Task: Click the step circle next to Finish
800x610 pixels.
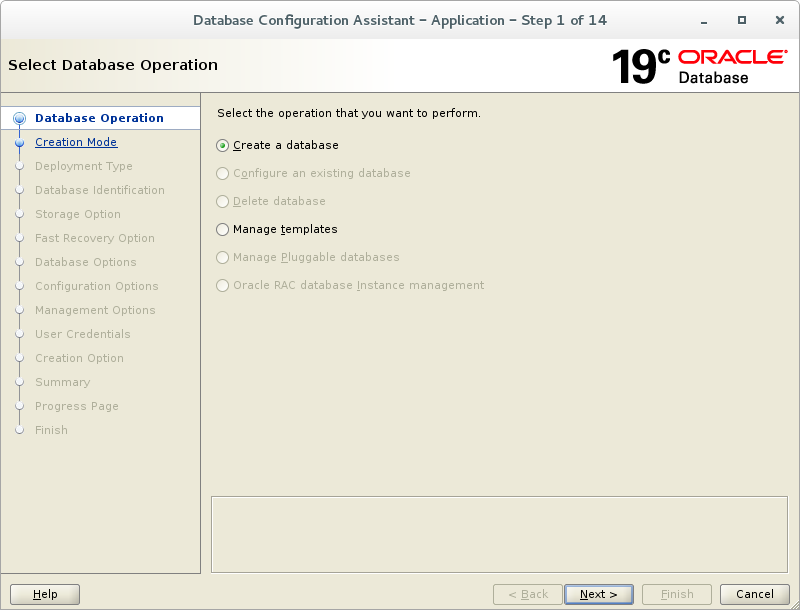Action: [x=20, y=430]
